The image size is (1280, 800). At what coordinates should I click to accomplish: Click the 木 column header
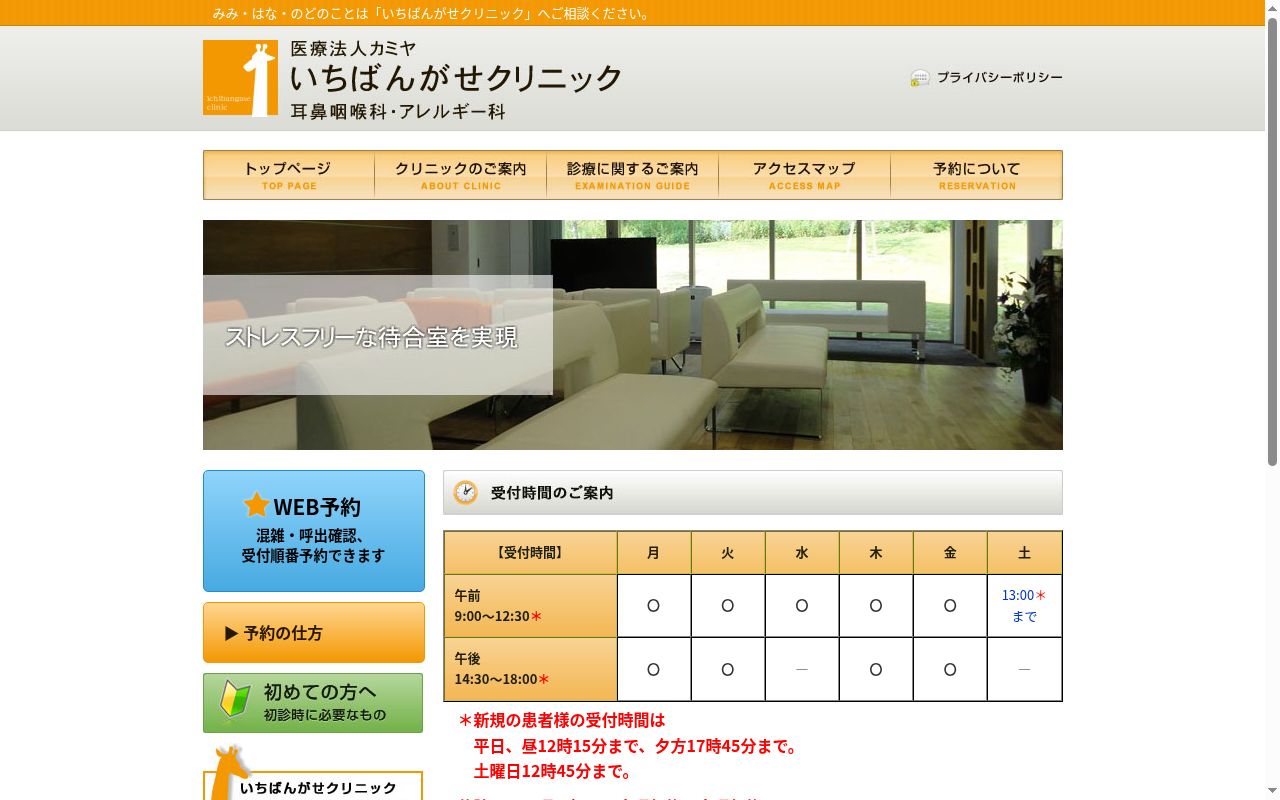[x=876, y=553]
